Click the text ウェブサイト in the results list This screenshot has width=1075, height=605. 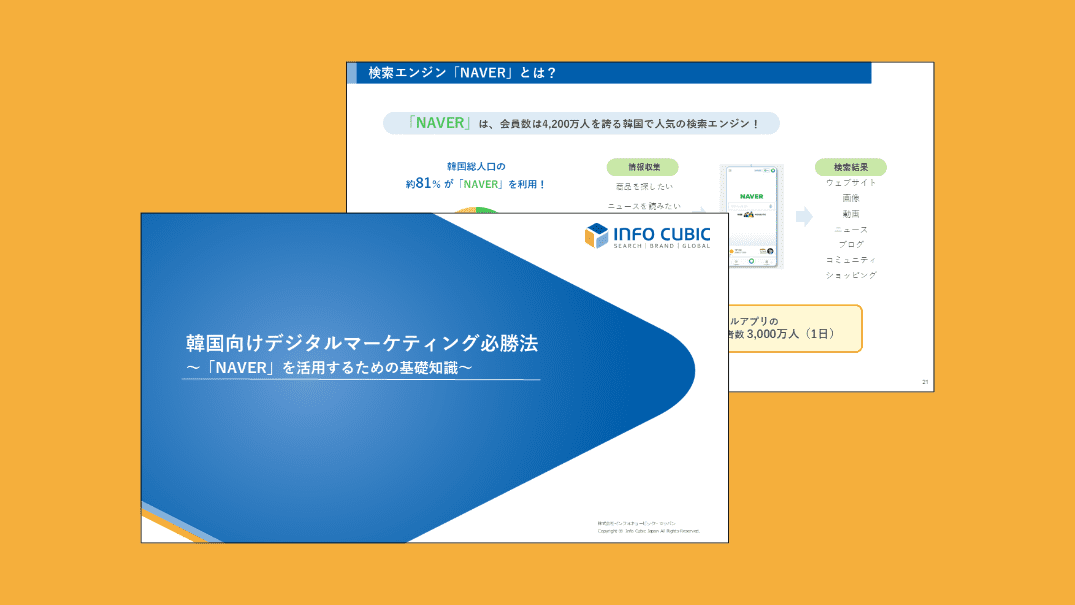(851, 182)
